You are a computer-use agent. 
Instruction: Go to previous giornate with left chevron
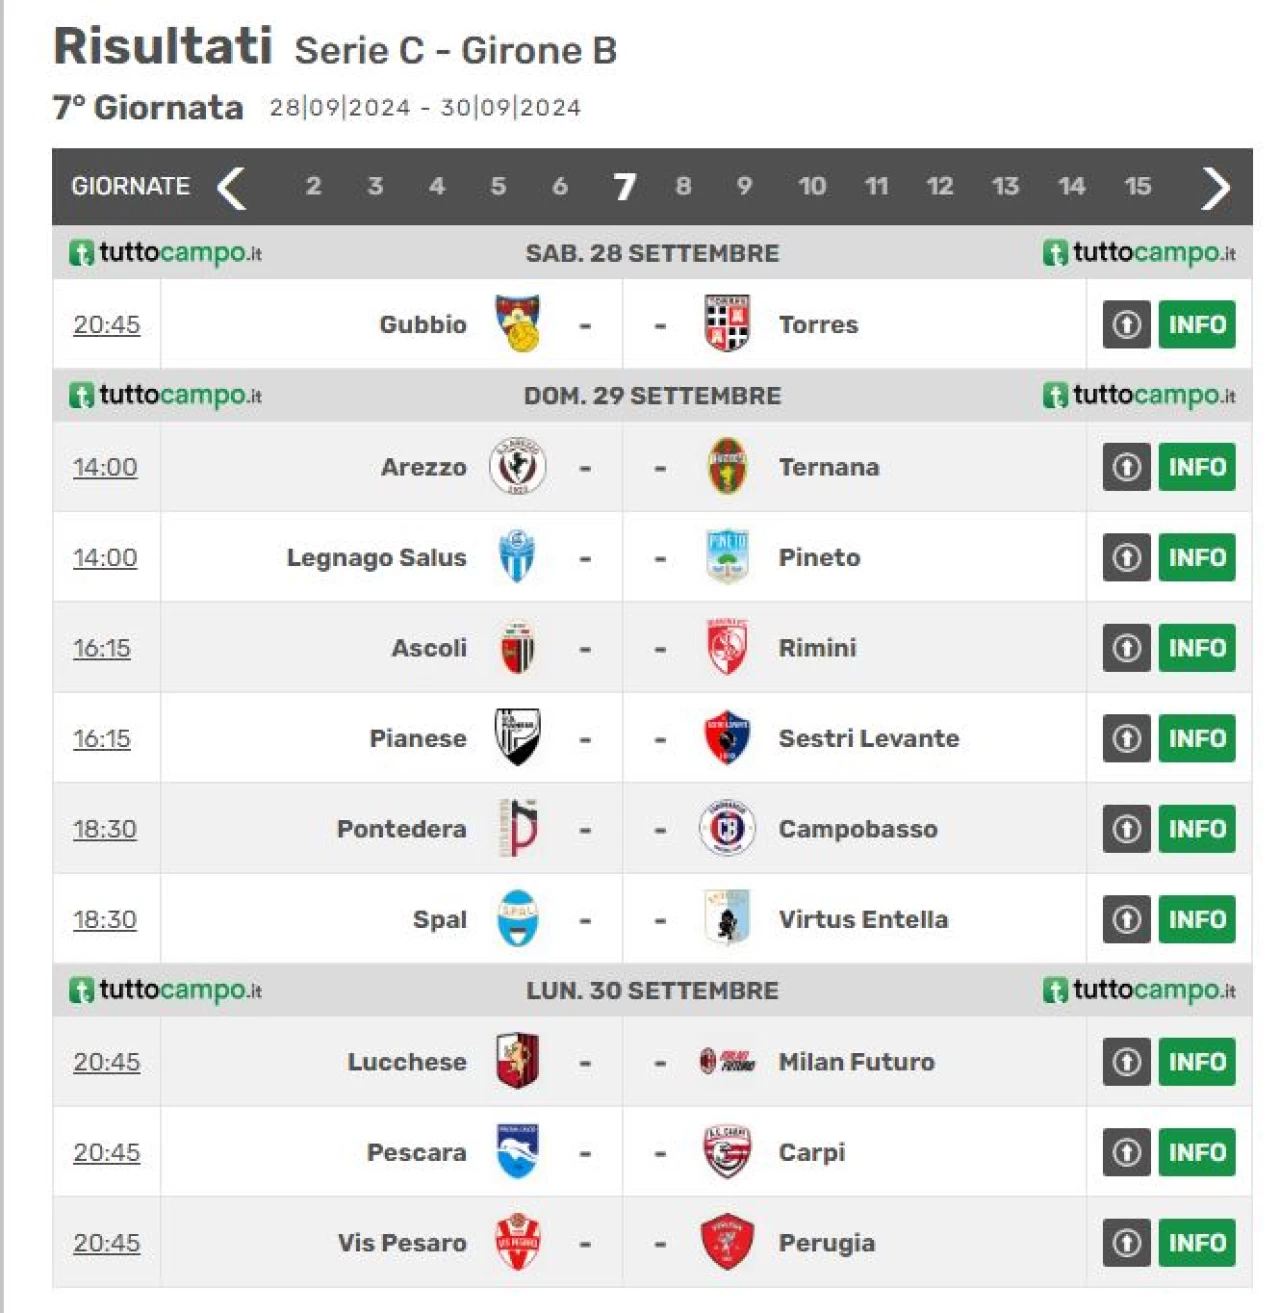[232, 187]
